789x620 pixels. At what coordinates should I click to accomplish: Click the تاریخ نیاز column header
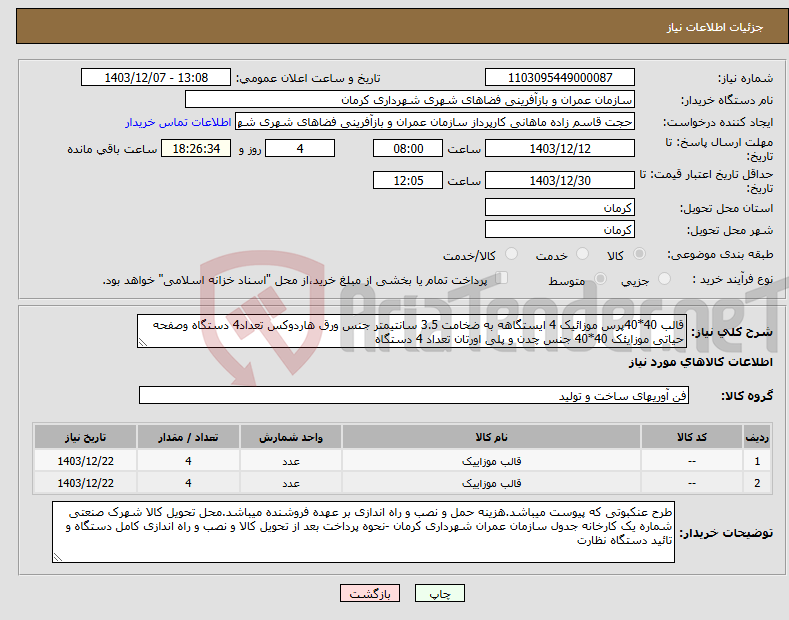point(85,437)
